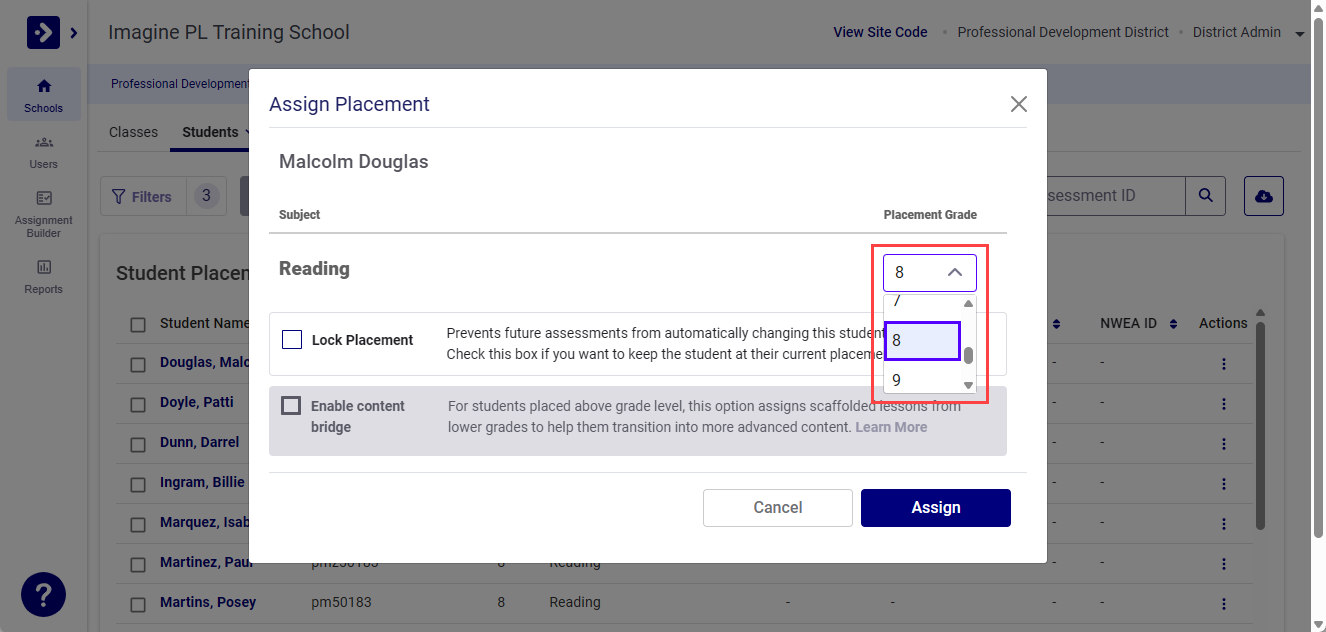Open the Filters button

point(143,197)
